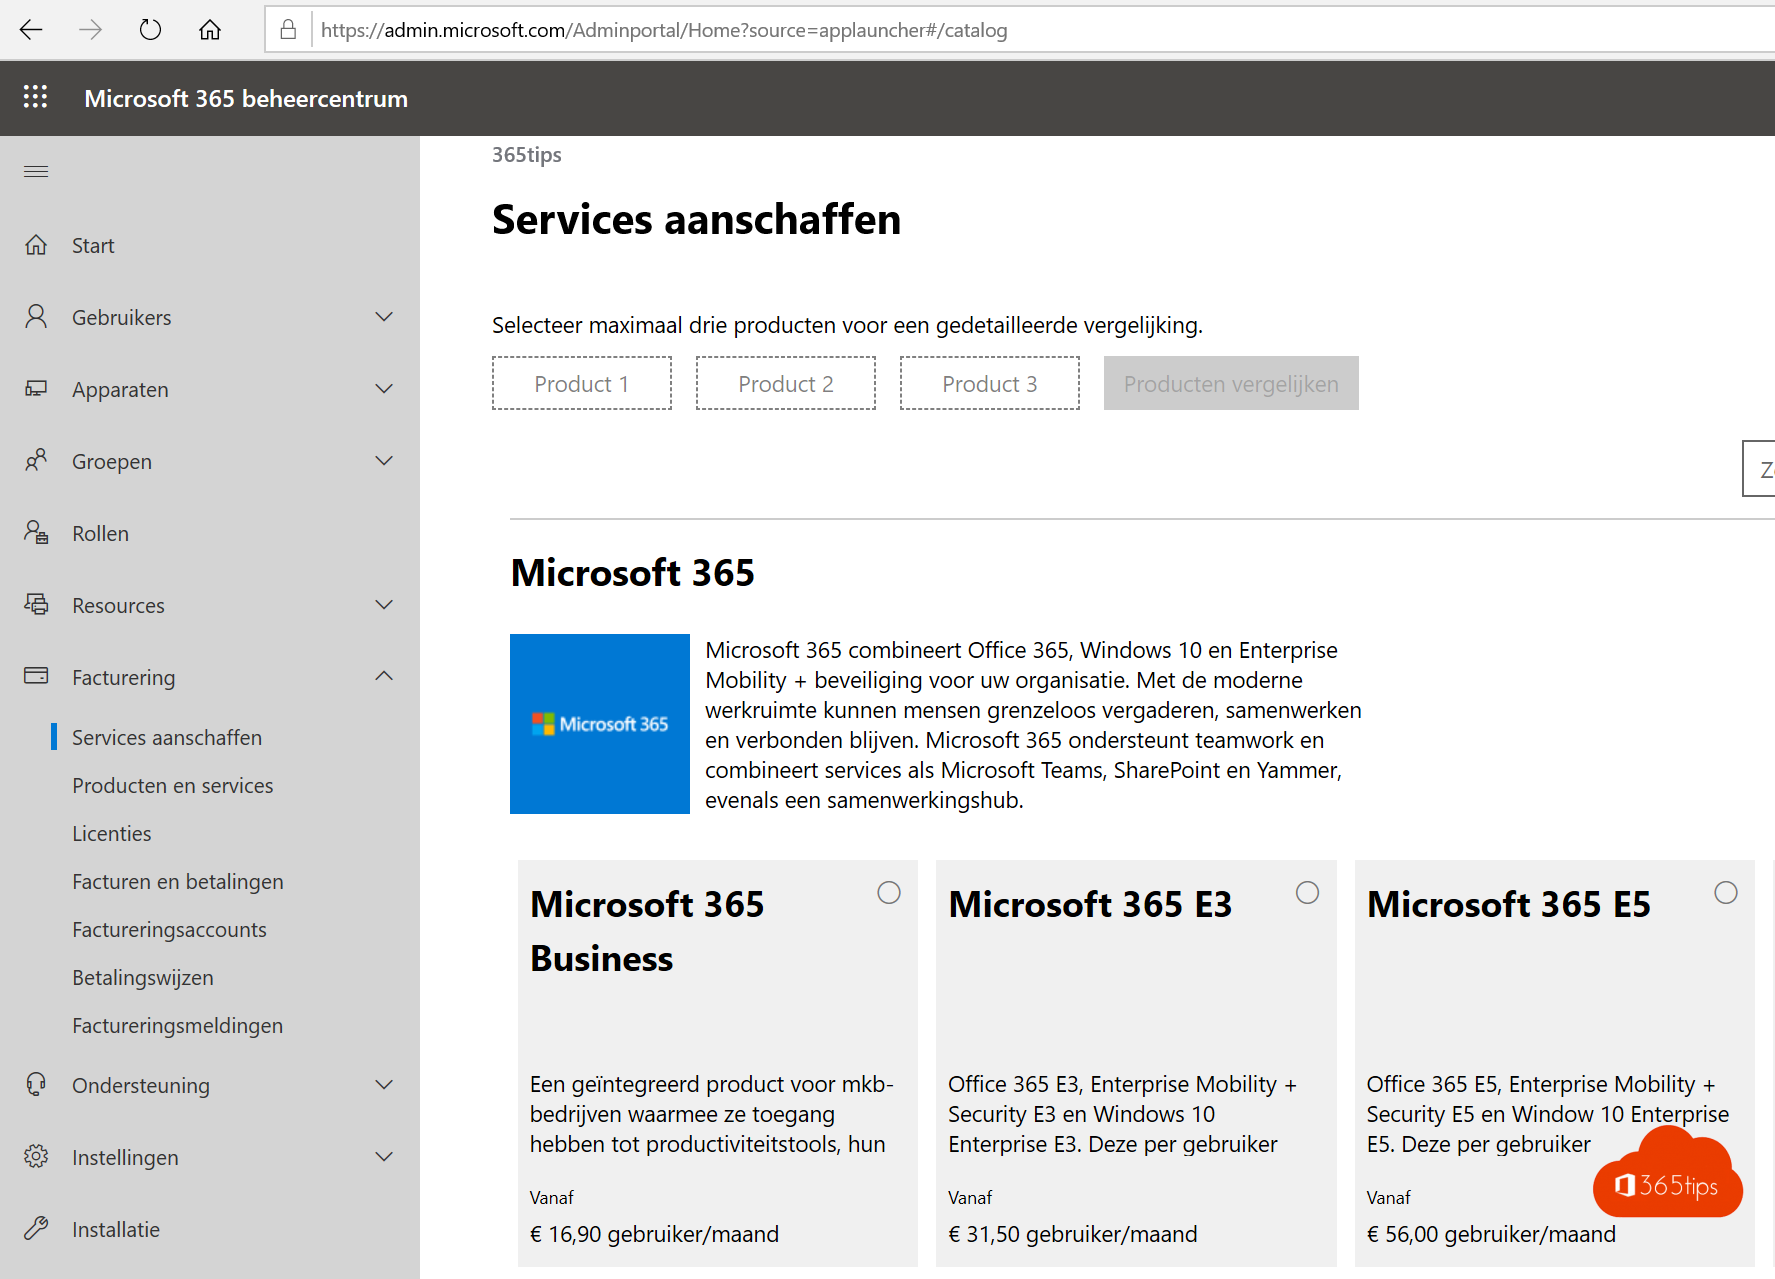The height and width of the screenshot is (1279, 1775).
Task: Click the Microsoft 365 beheercentrum title
Action: (x=246, y=98)
